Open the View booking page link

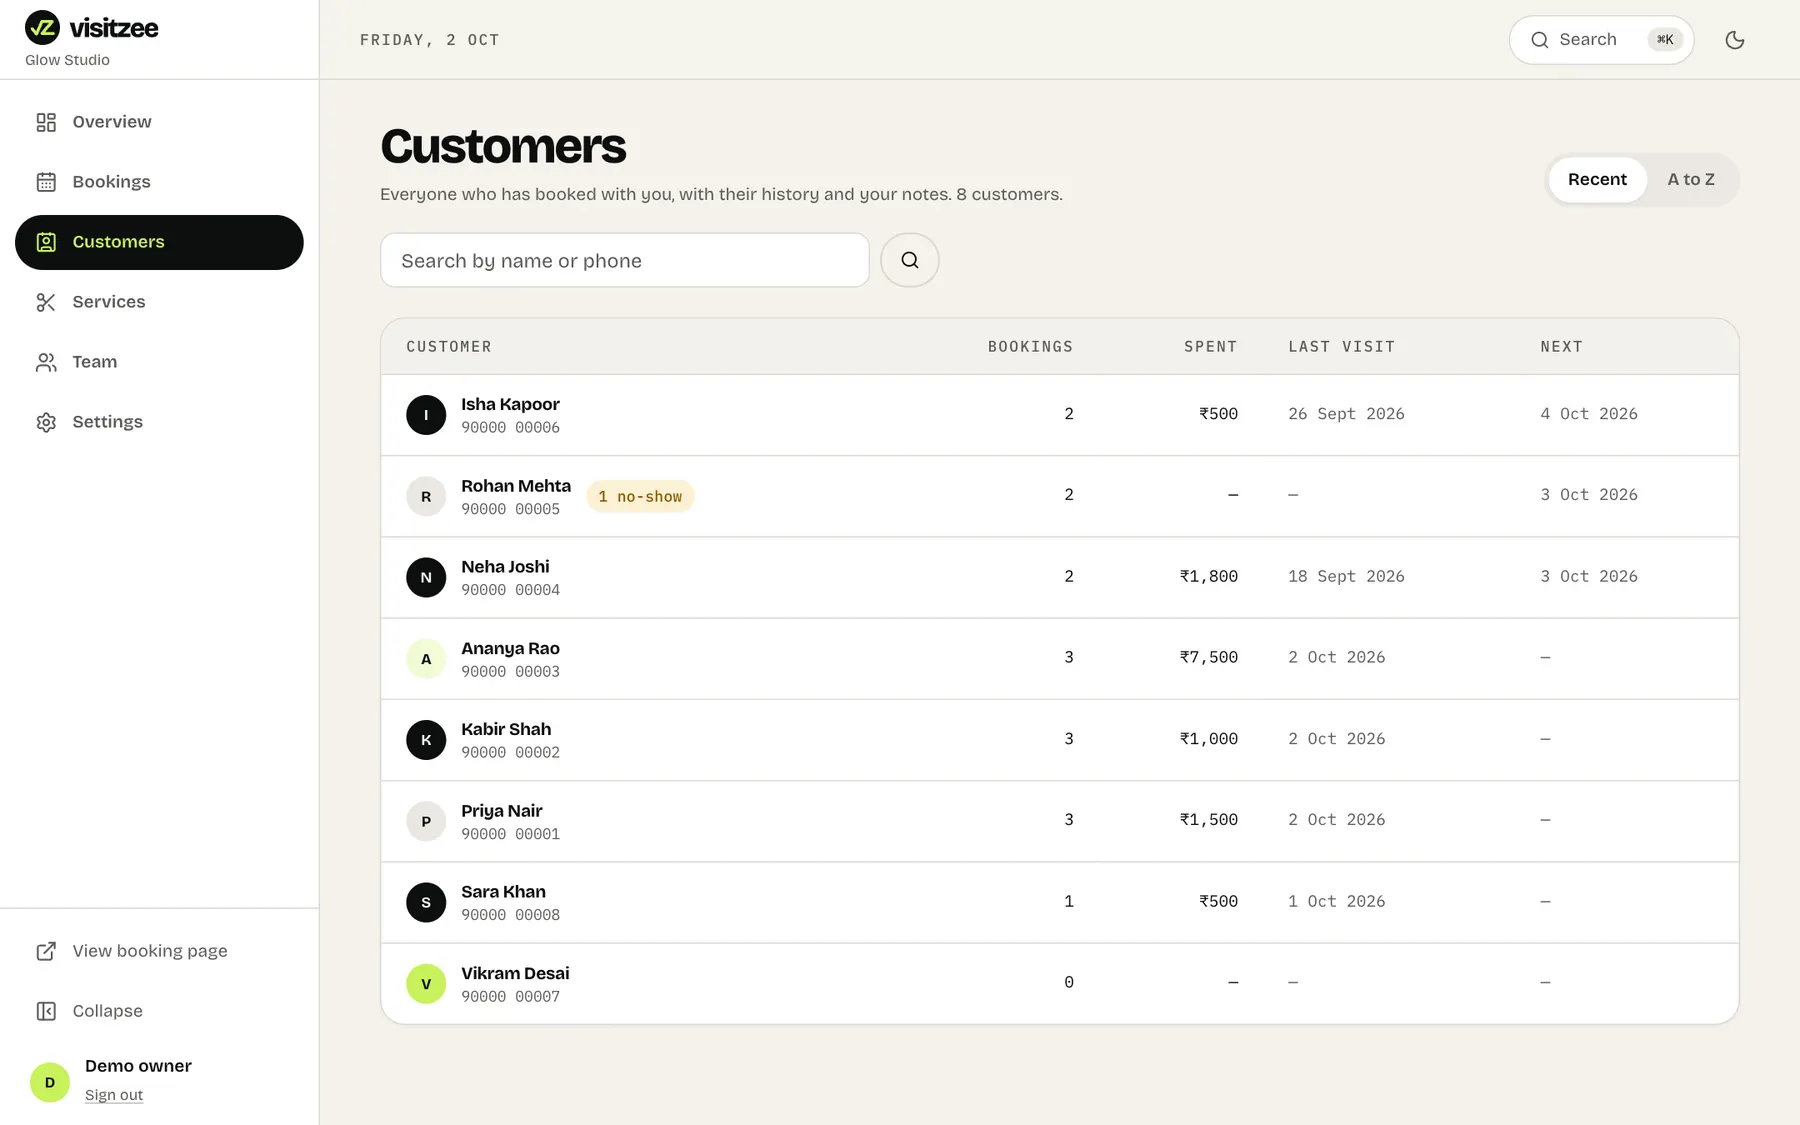[159, 951]
